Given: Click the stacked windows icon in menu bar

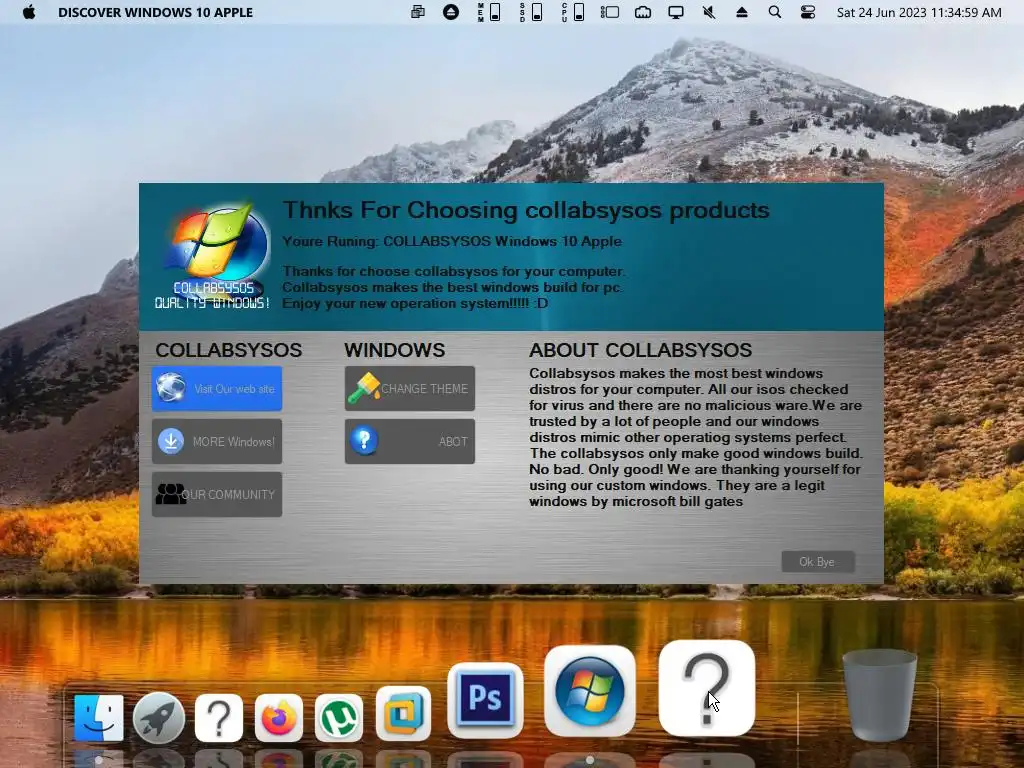Looking at the screenshot, I should pyautogui.click(x=418, y=12).
